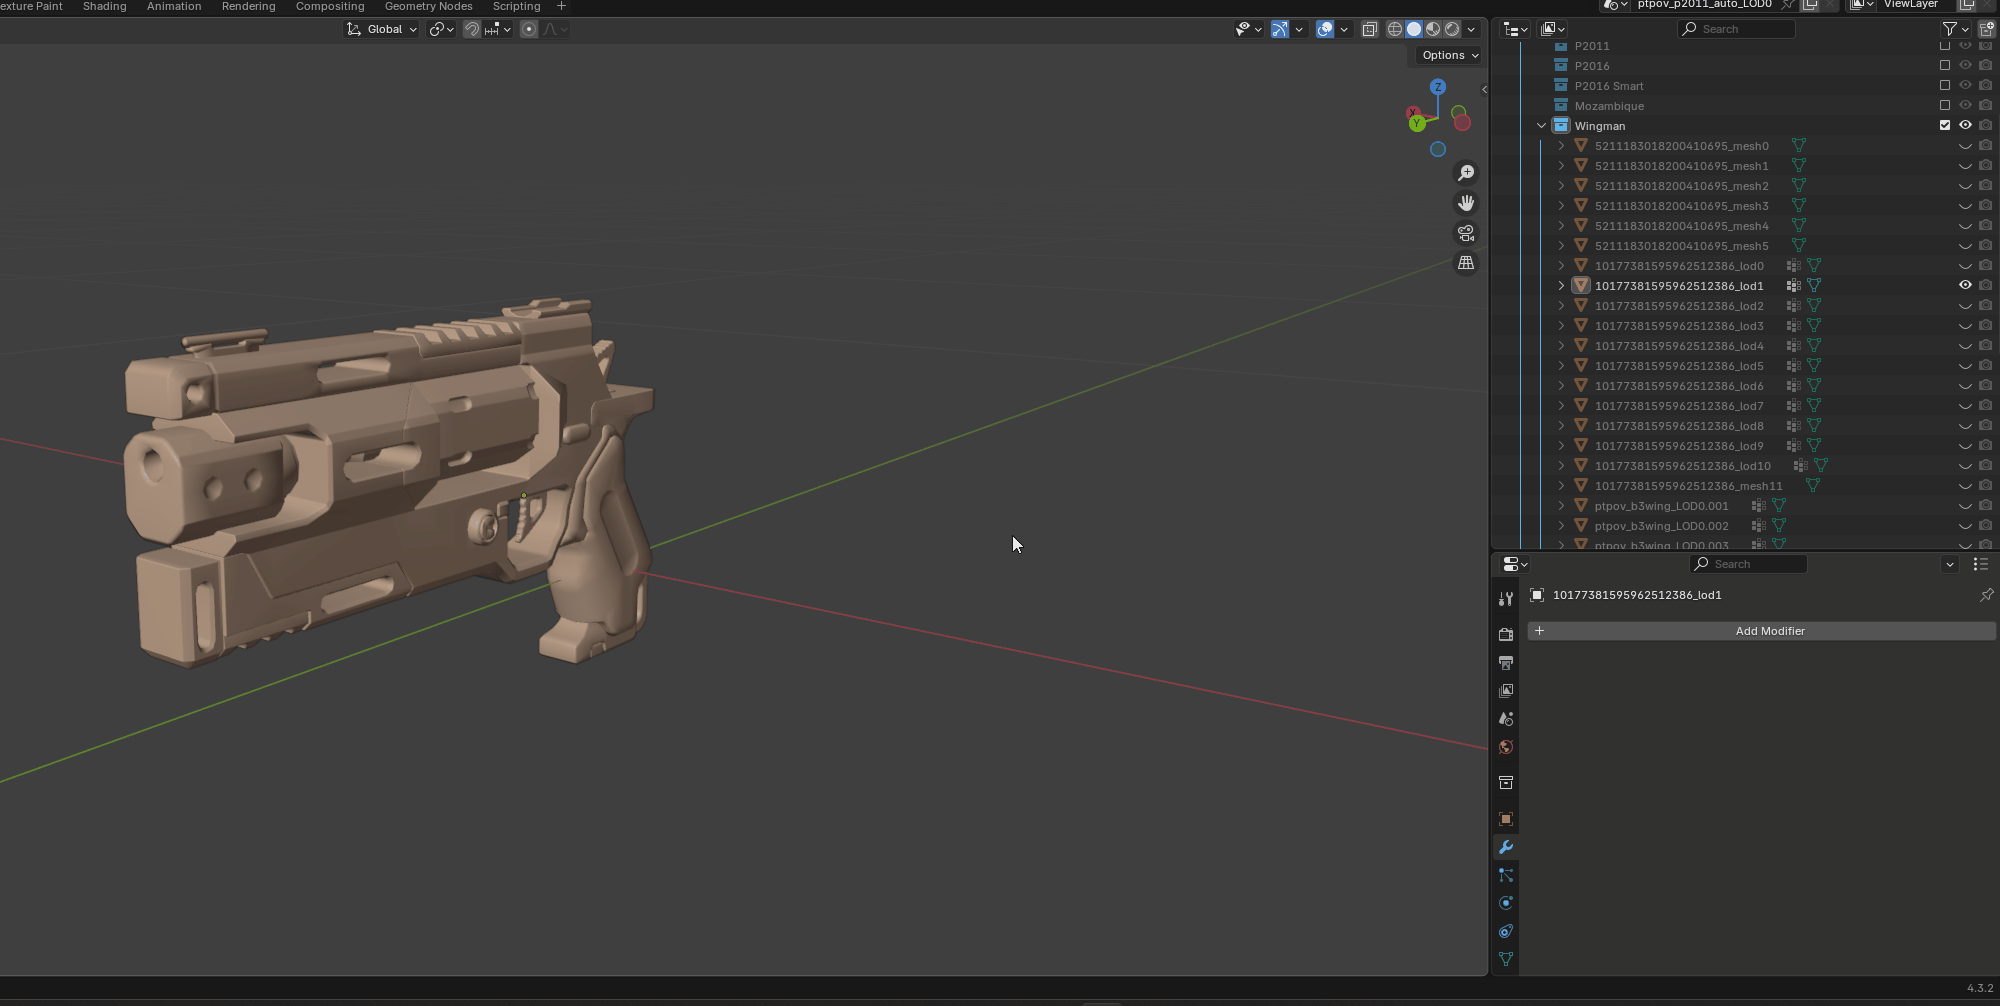Hide the 1017738159596251​2386_lod1 object in viewport
Screen dimensions: 2000x1006
[1965, 285]
